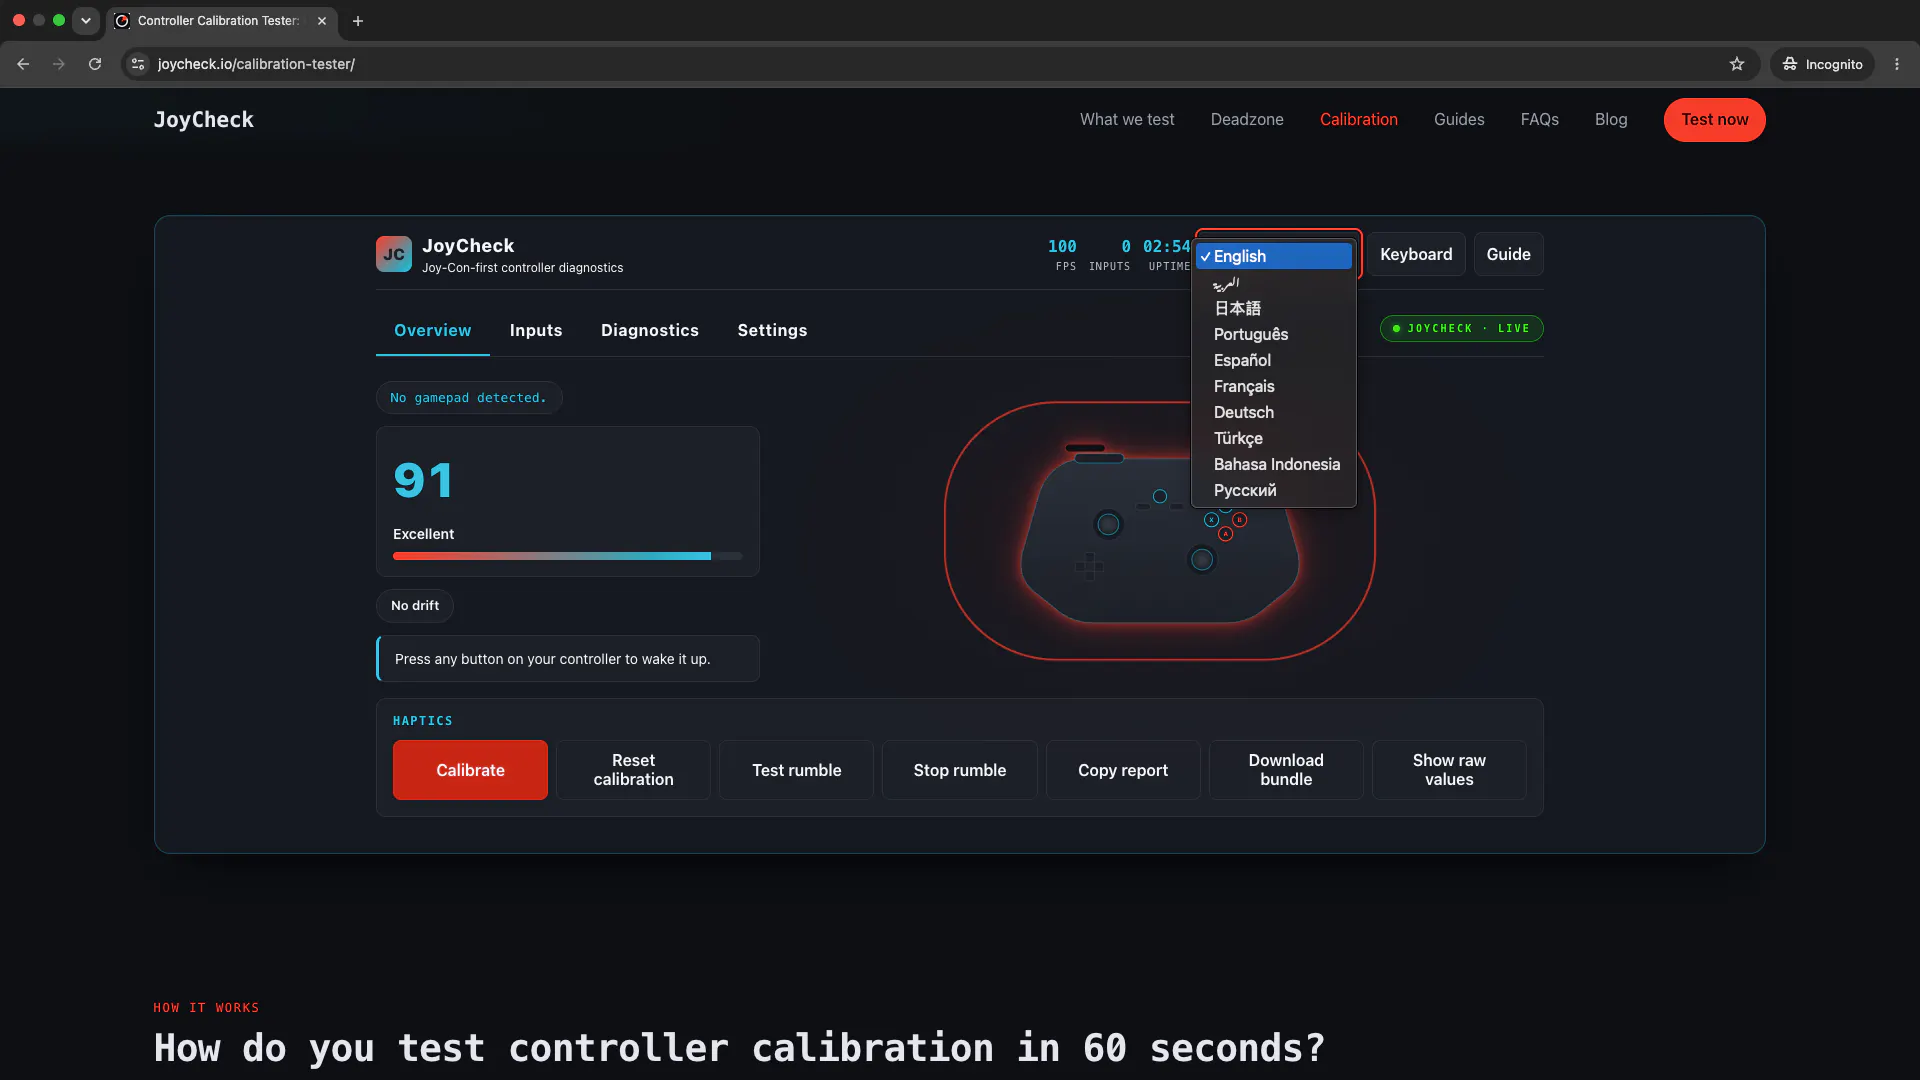
Task: Click the JC logo badge
Action: 394,254
